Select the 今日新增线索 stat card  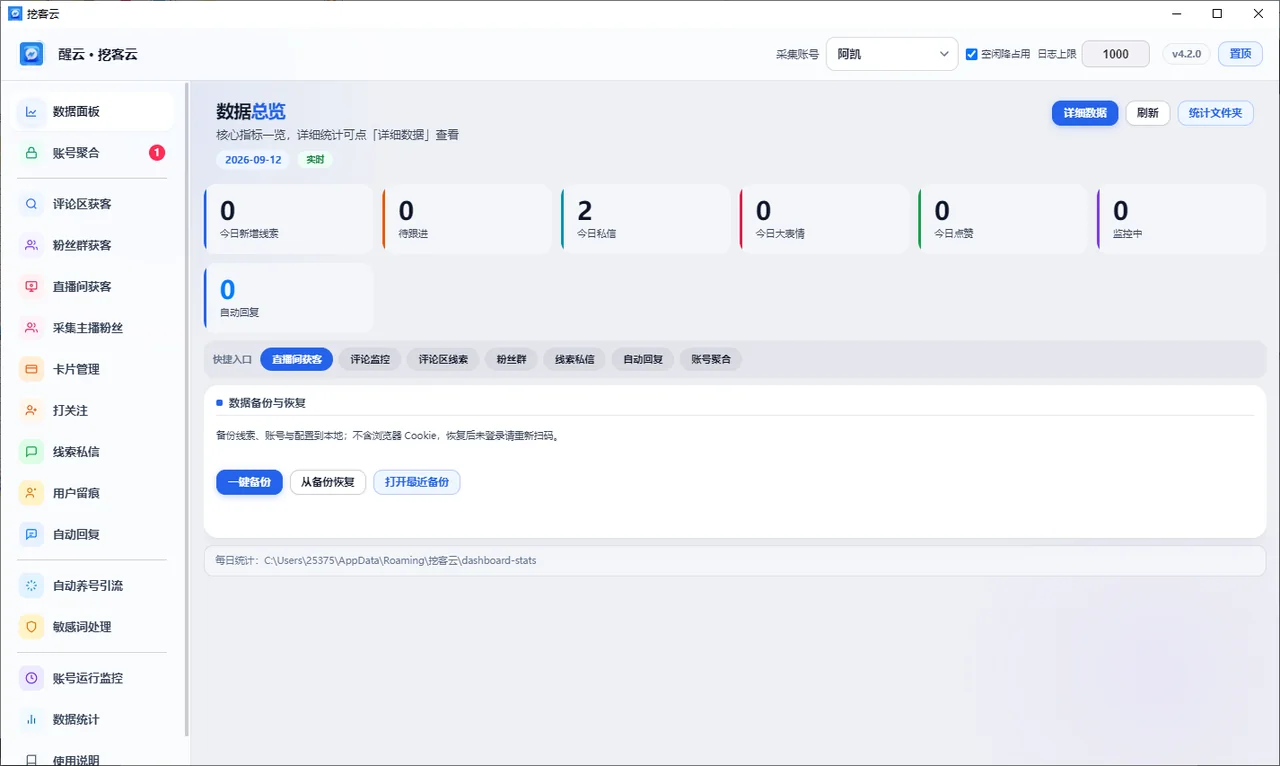point(289,218)
